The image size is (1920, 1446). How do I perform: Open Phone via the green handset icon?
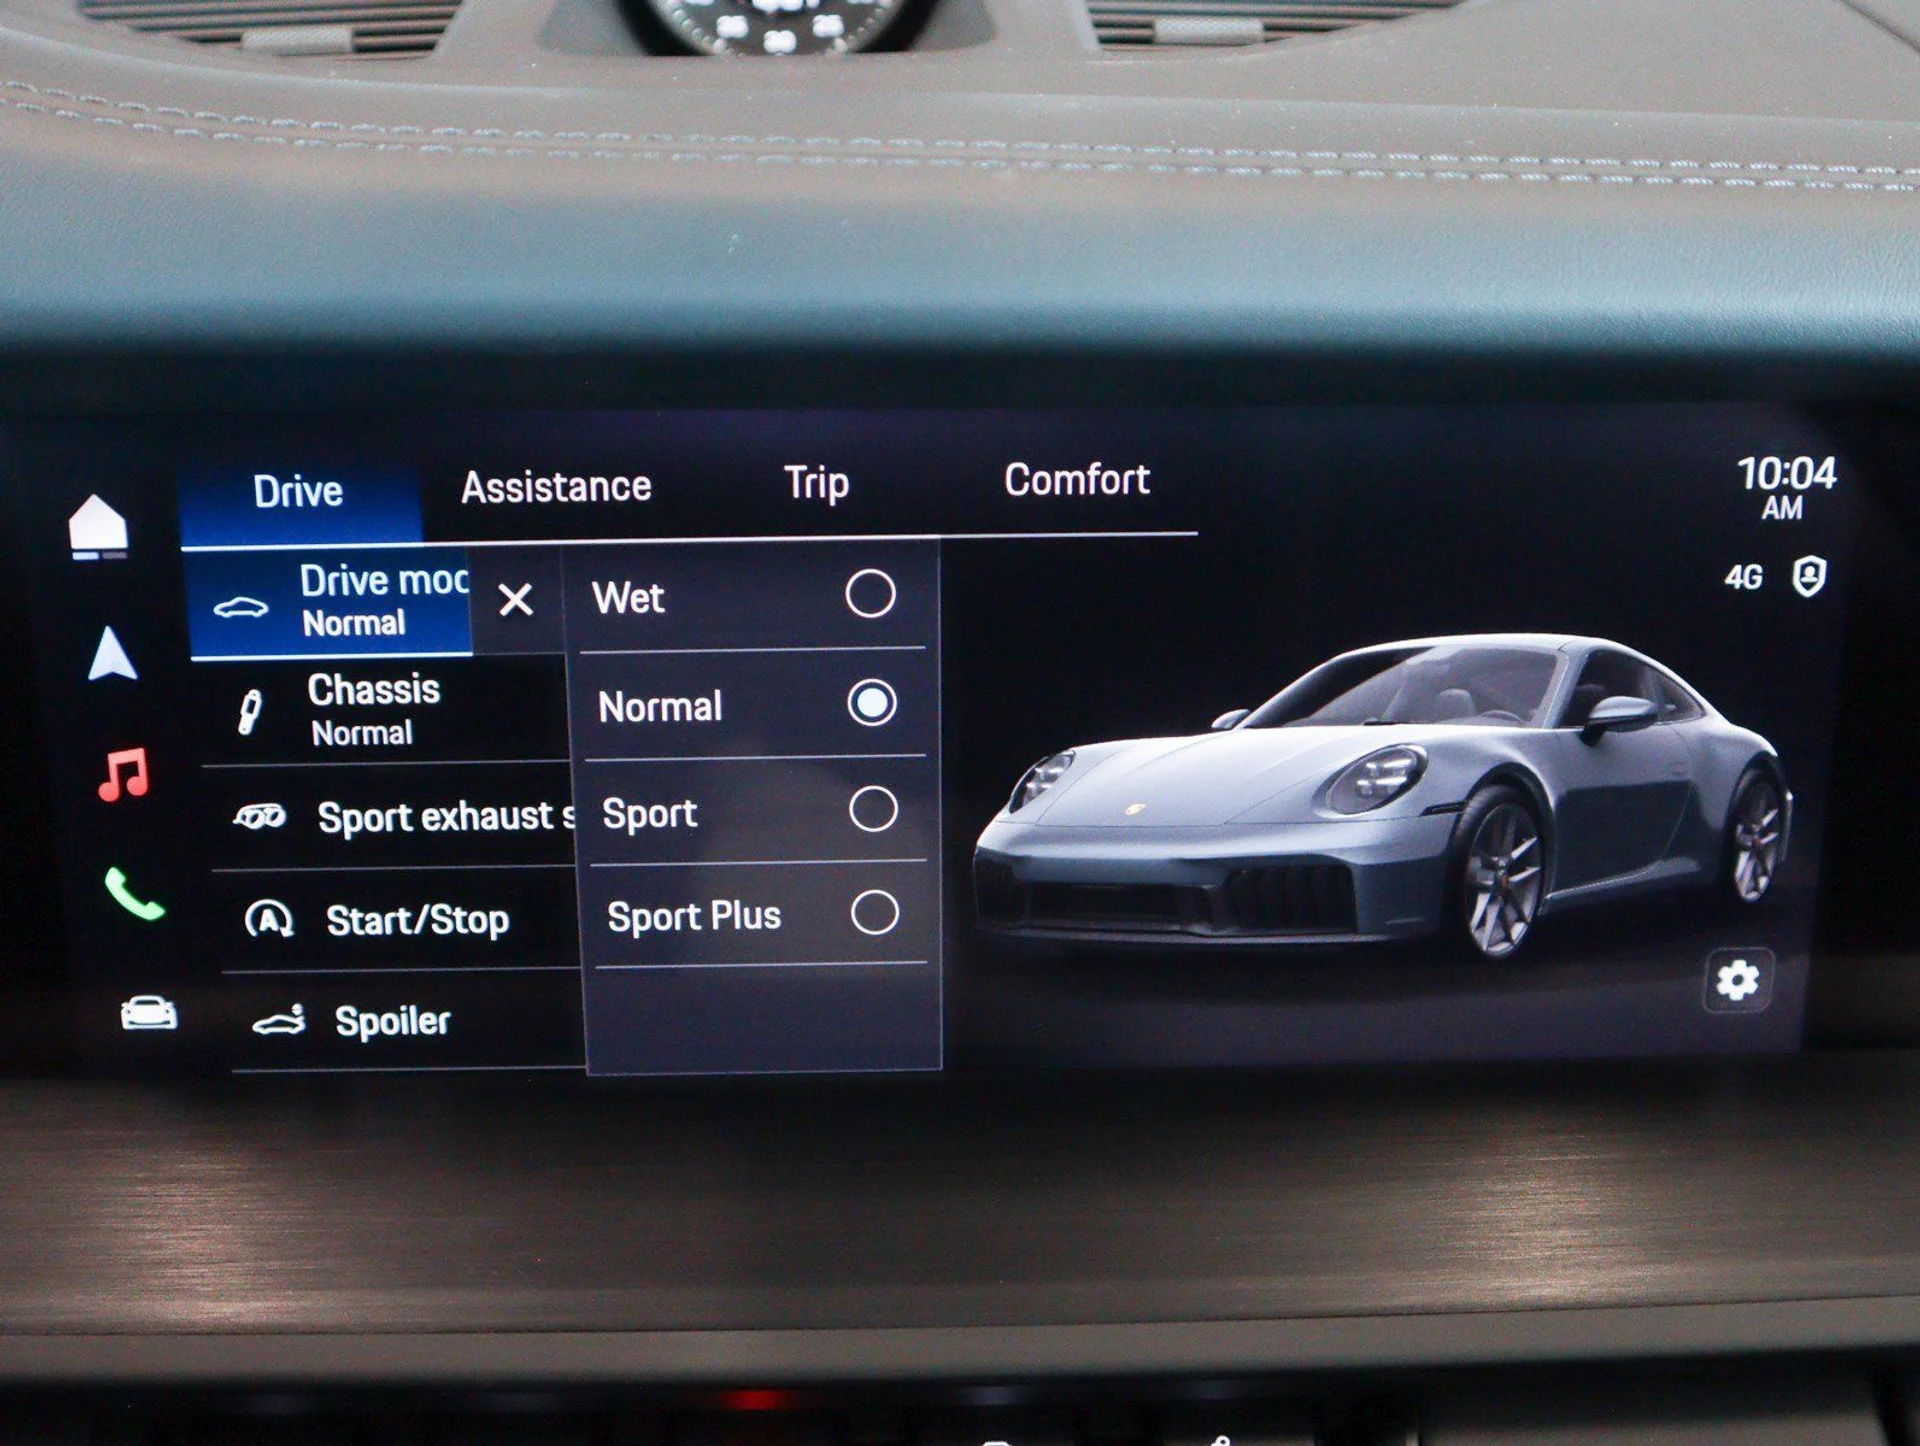(133, 893)
